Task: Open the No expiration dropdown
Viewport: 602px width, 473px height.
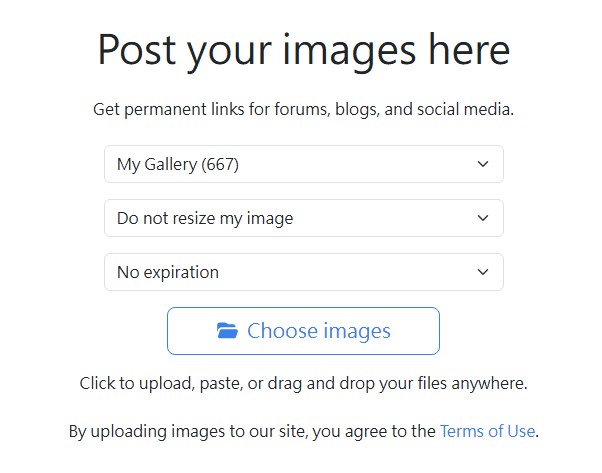Action: click(303, 272)
